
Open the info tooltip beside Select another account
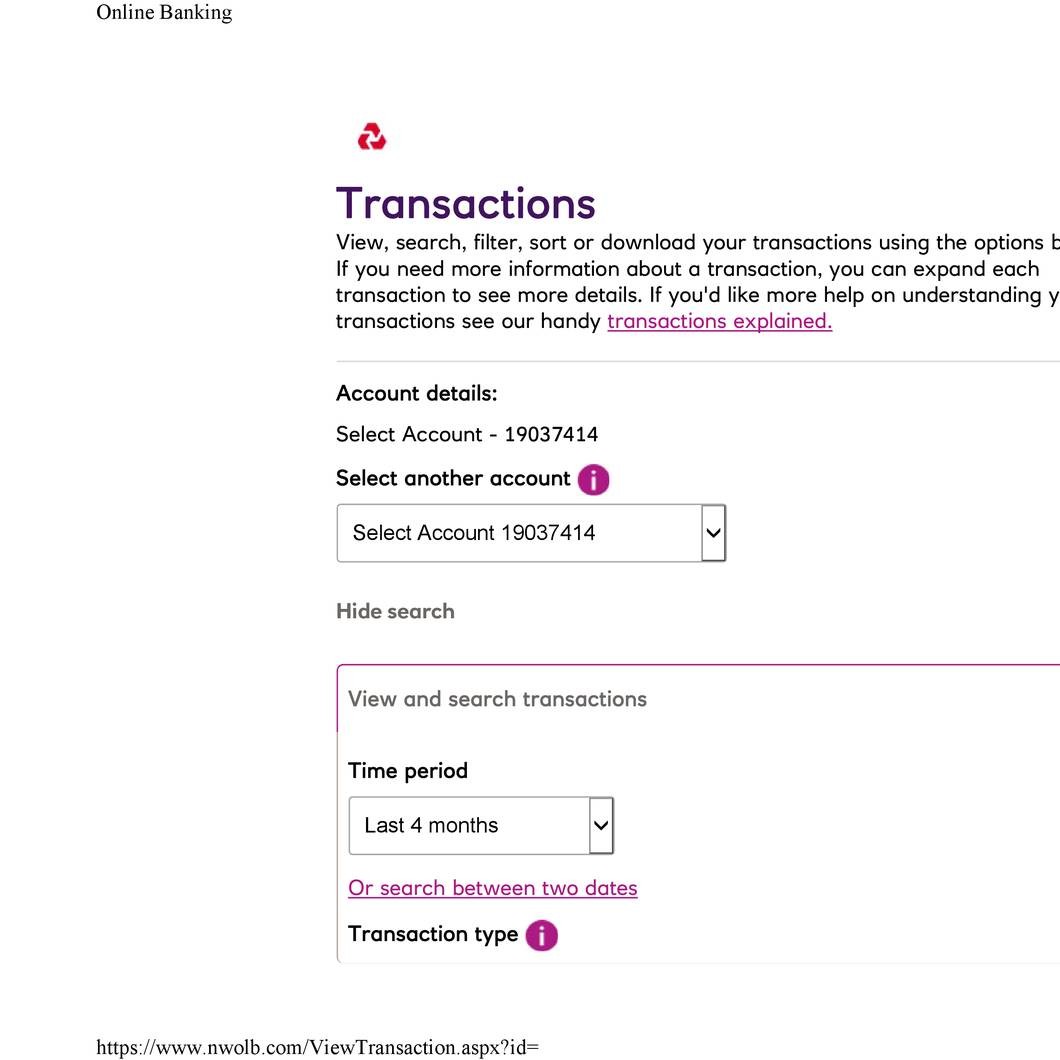(592, 479)
